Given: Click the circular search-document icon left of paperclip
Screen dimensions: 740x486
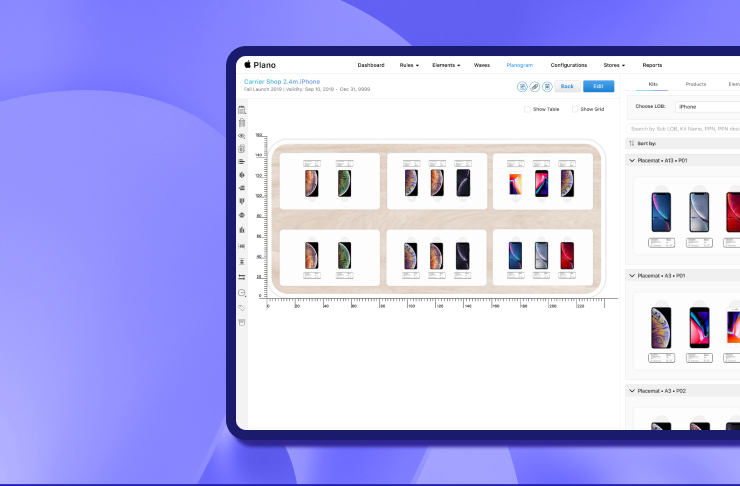Looking at the screenshot, I should [522, 86].
